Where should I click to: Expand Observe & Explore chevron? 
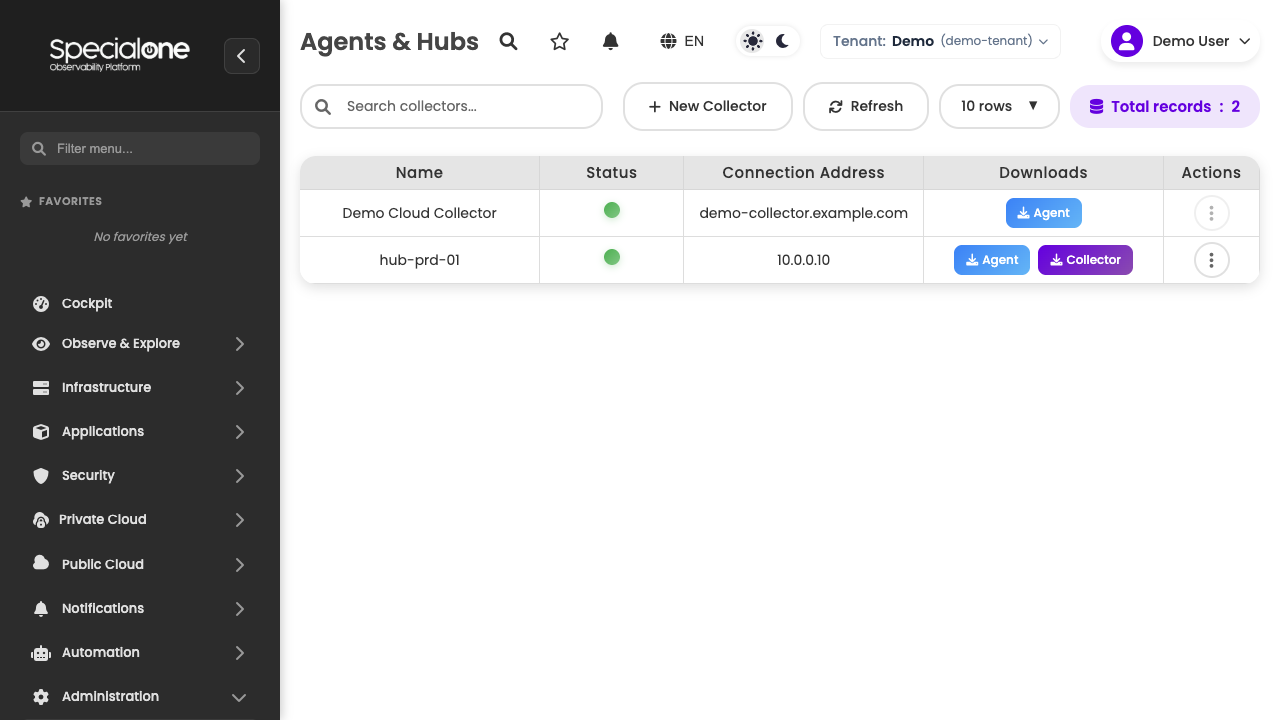click(x=240, y=344)
